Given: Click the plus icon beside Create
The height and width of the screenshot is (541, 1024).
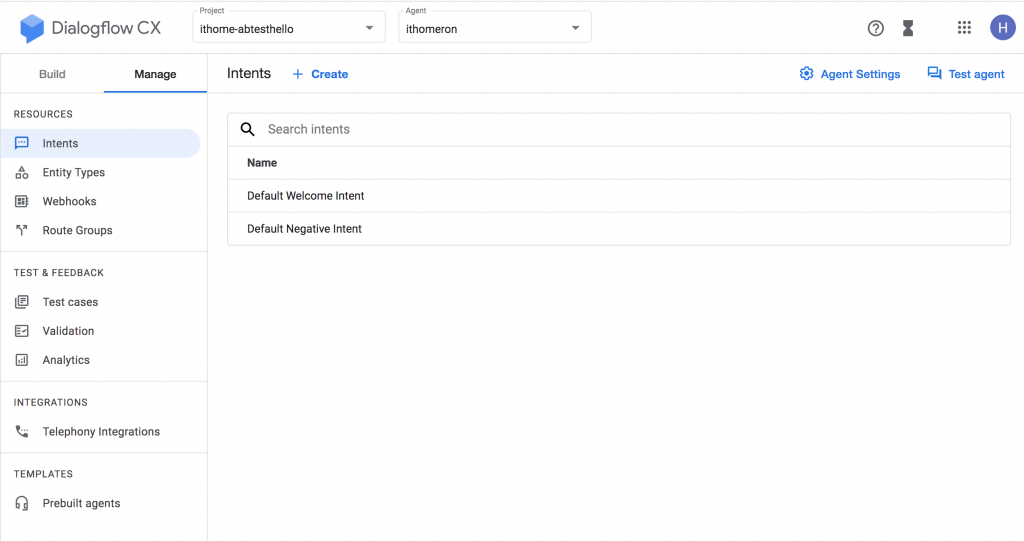Looking at the screenshot, I should pos(298,74).
